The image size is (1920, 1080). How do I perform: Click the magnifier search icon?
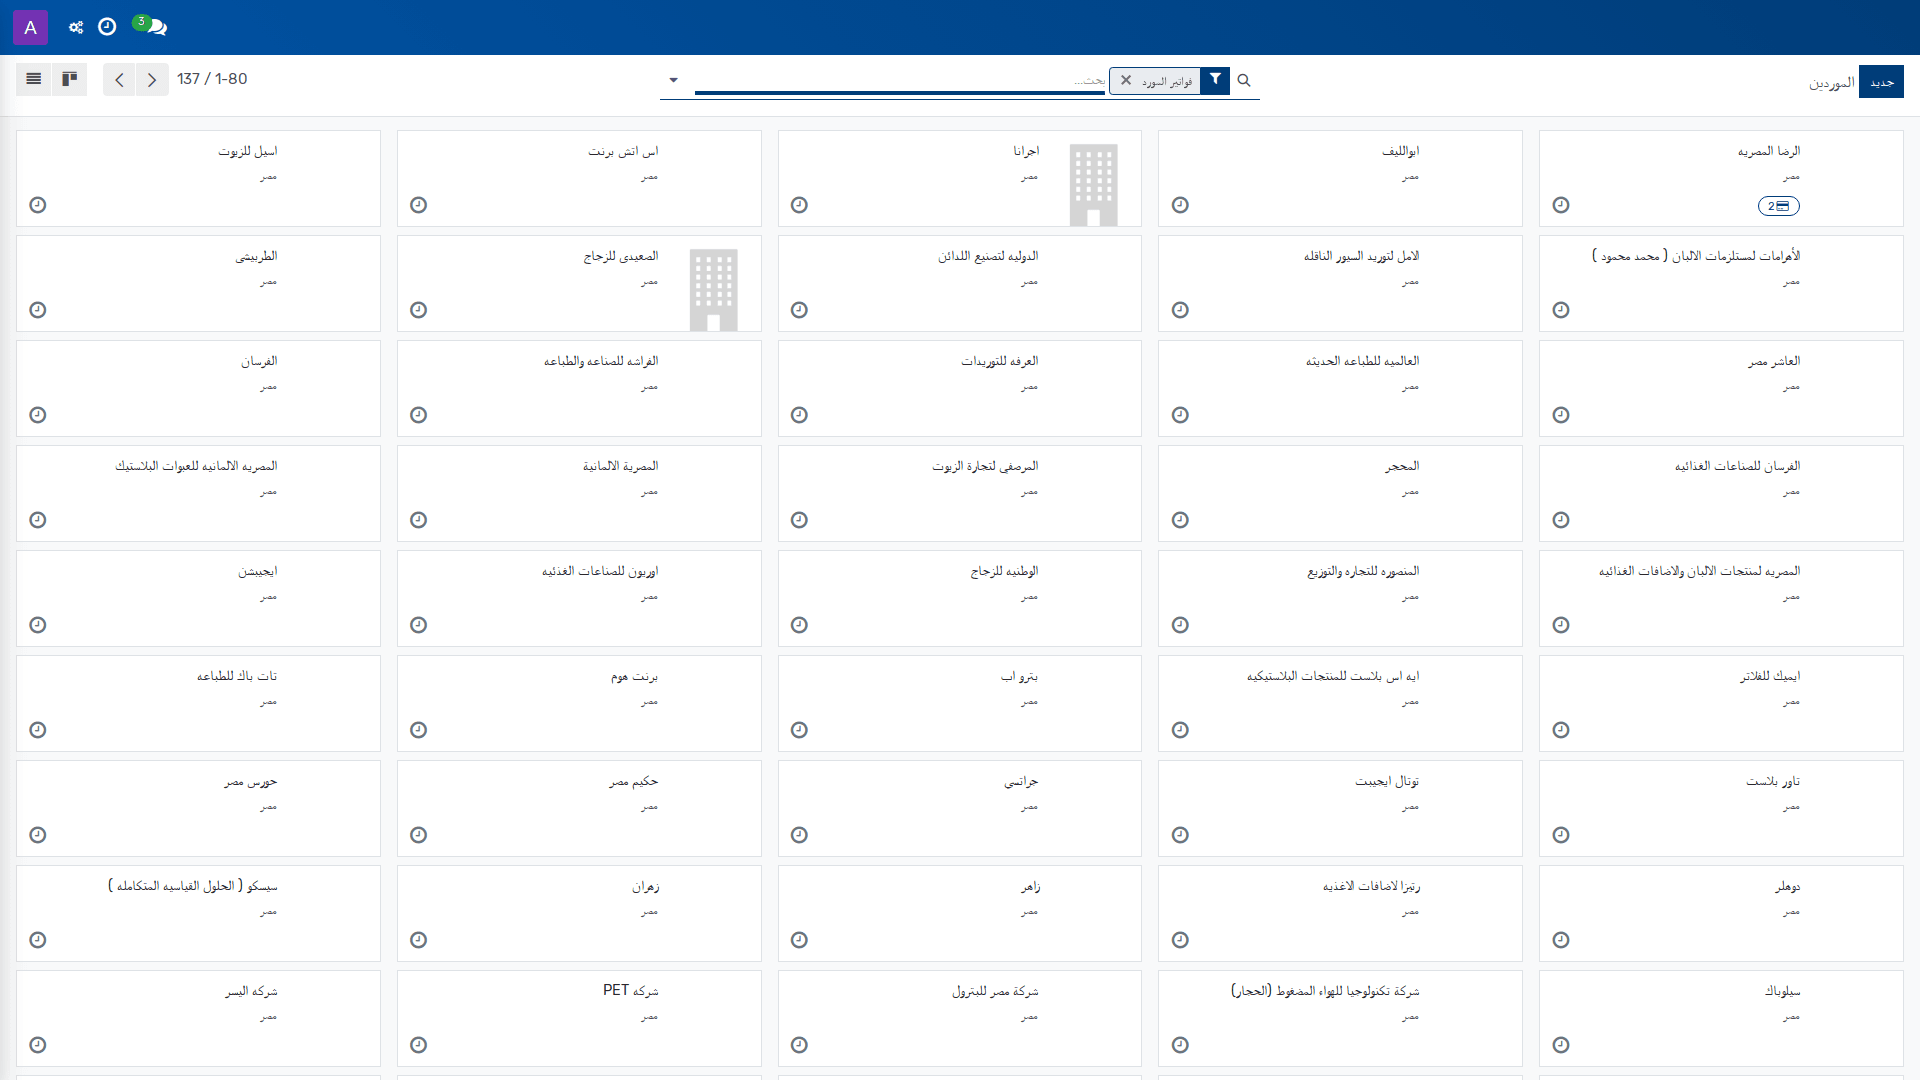pos(1244,80)
